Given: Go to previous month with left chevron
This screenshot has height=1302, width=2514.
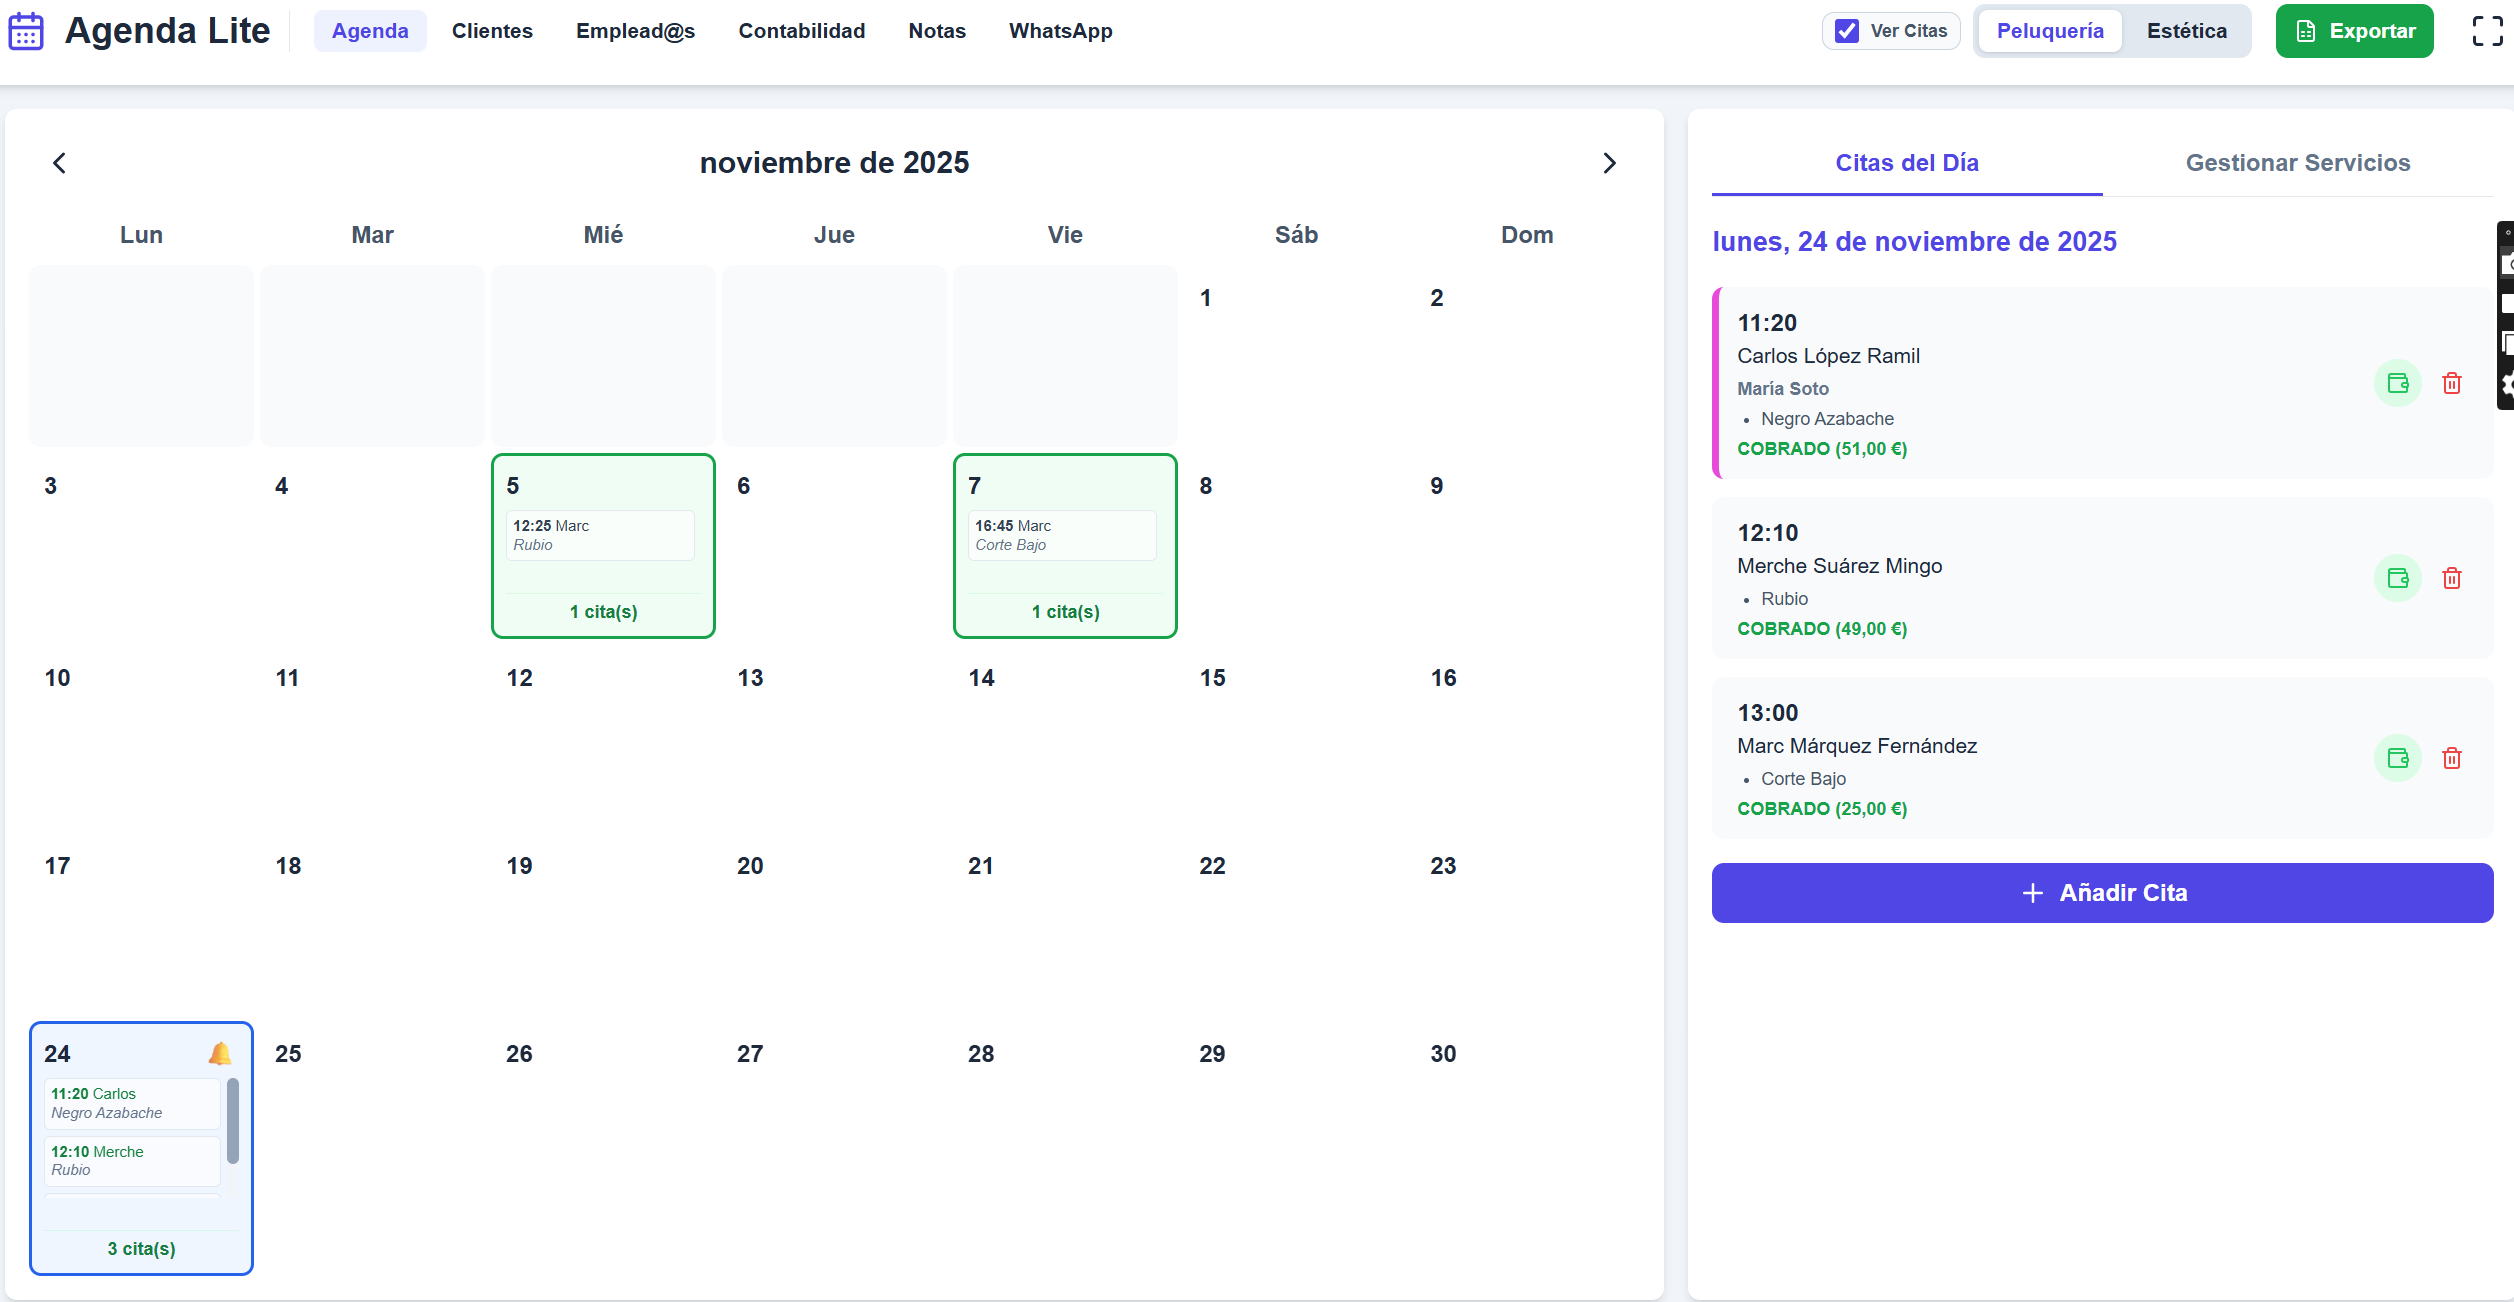Looking at the screenshot, I should click(x=59, y=162).
